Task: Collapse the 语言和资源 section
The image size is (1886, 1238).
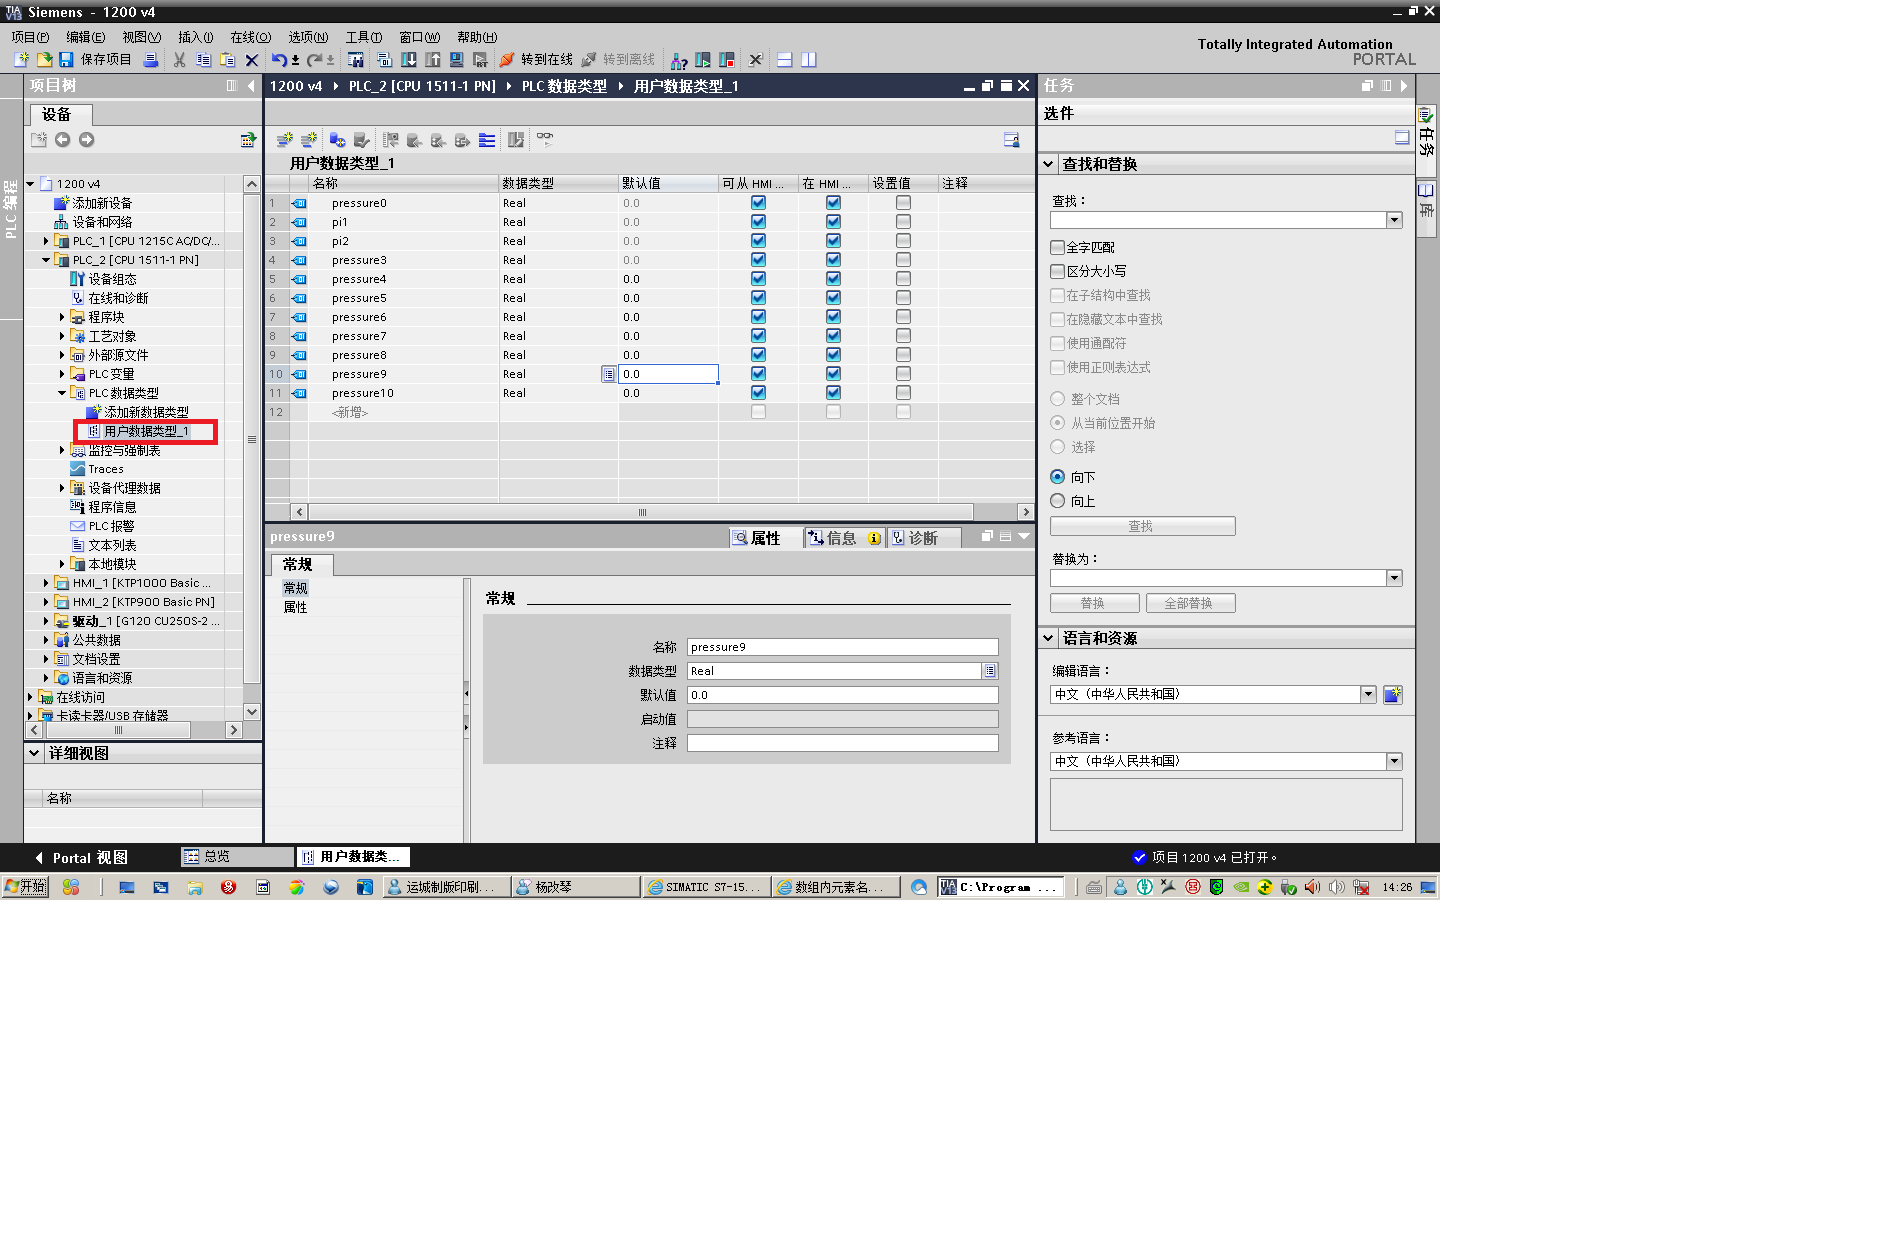Action: click(1048, 638)
